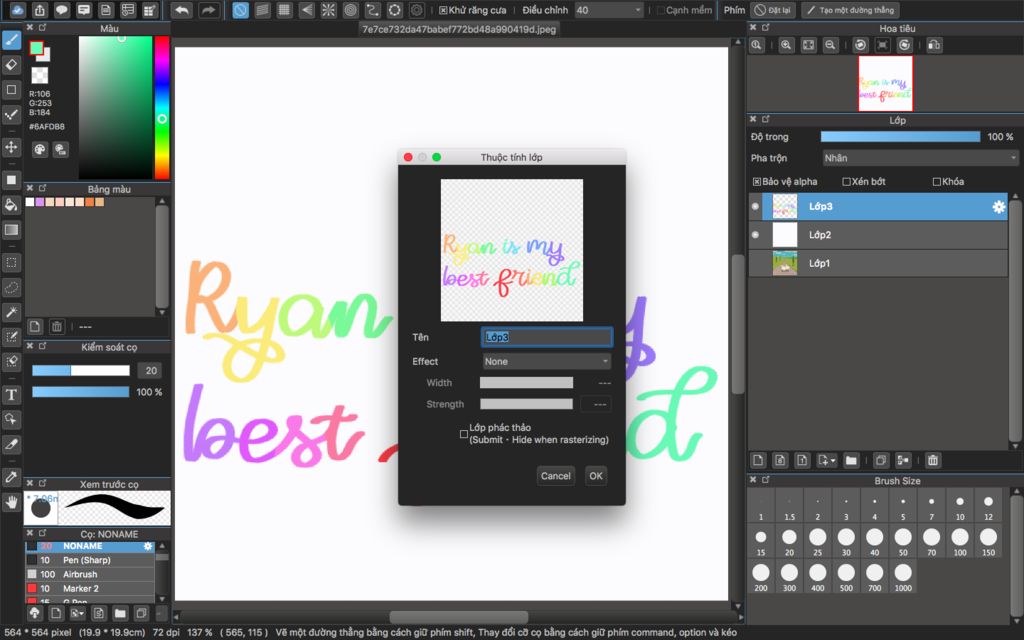Select Lớp1 layer row

pos(878,263)
